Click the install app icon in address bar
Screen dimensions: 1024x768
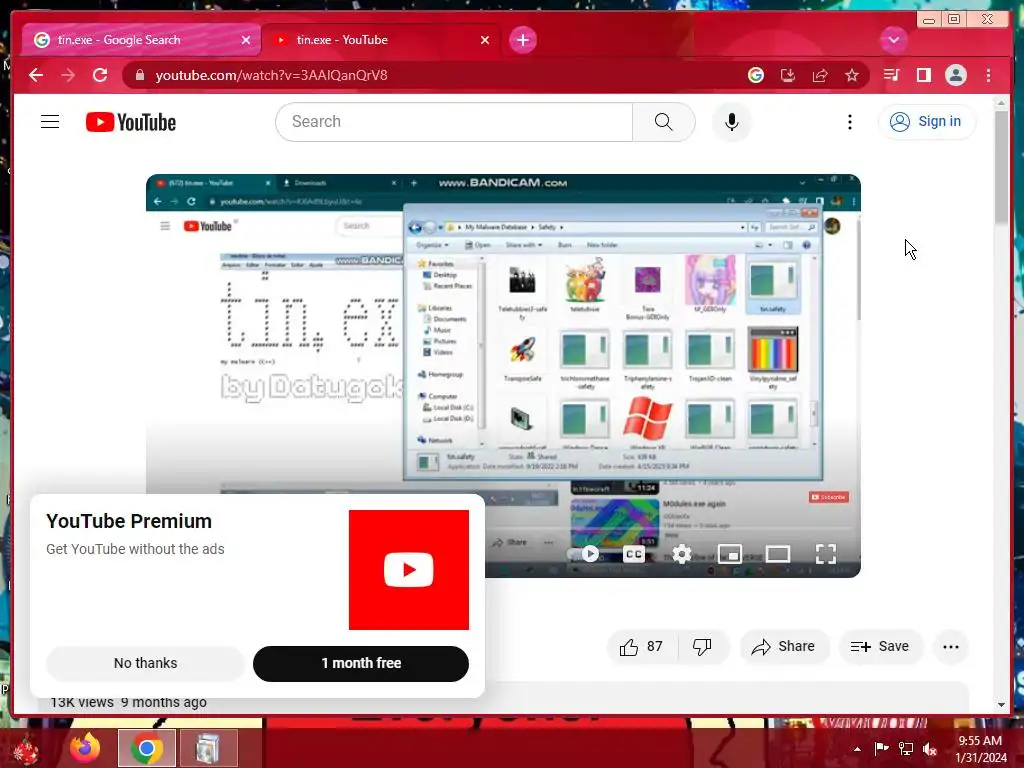pyautogui.click(x=788, y=75)
